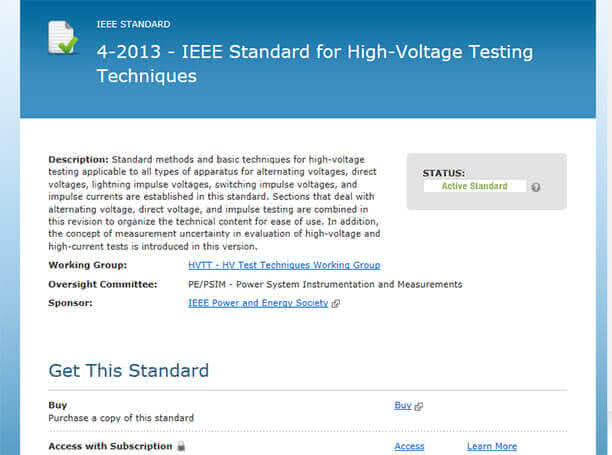The image size is (612, 455).
Task: Click the Purchase a copy of this standard text
Action: coord(121,418)
